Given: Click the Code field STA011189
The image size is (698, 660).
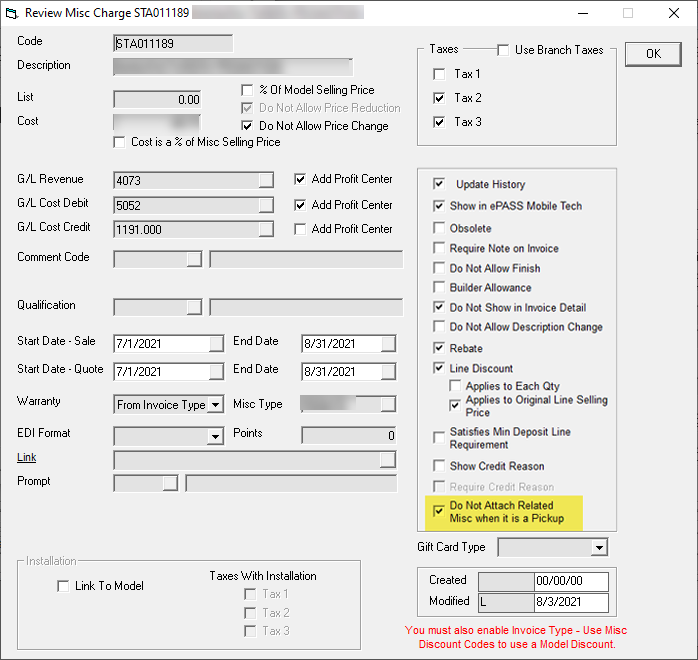Looking at the screenshot, I should 173,44.
